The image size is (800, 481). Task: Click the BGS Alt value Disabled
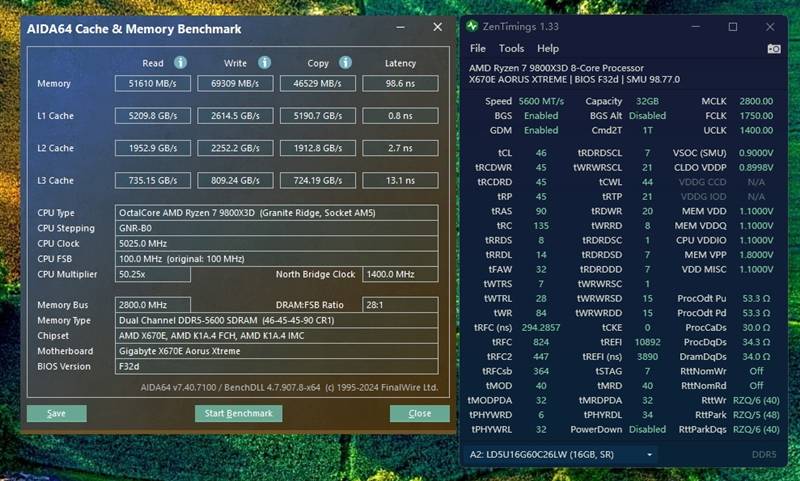pos(647,116)
